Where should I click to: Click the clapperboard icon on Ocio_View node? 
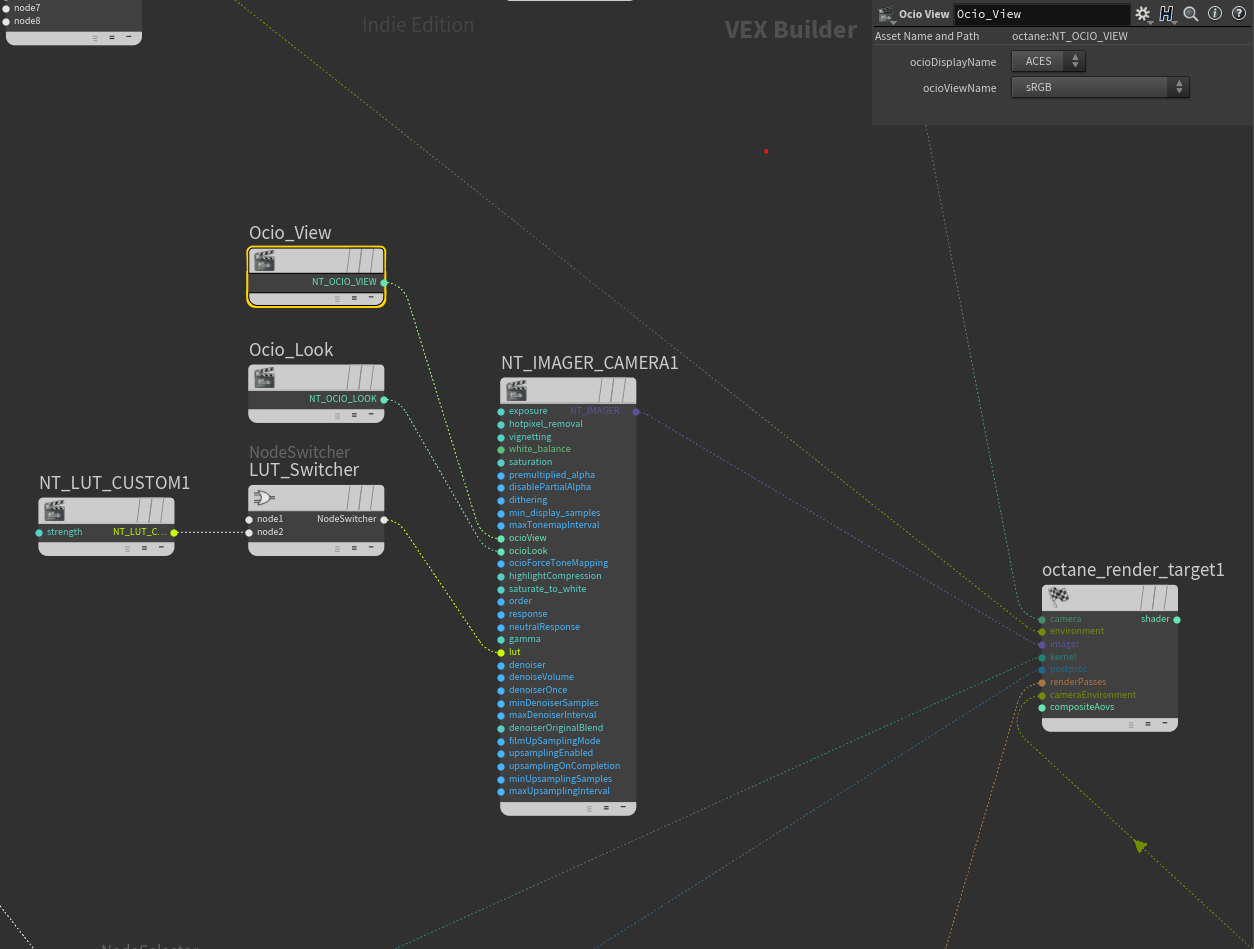[264, 261]
